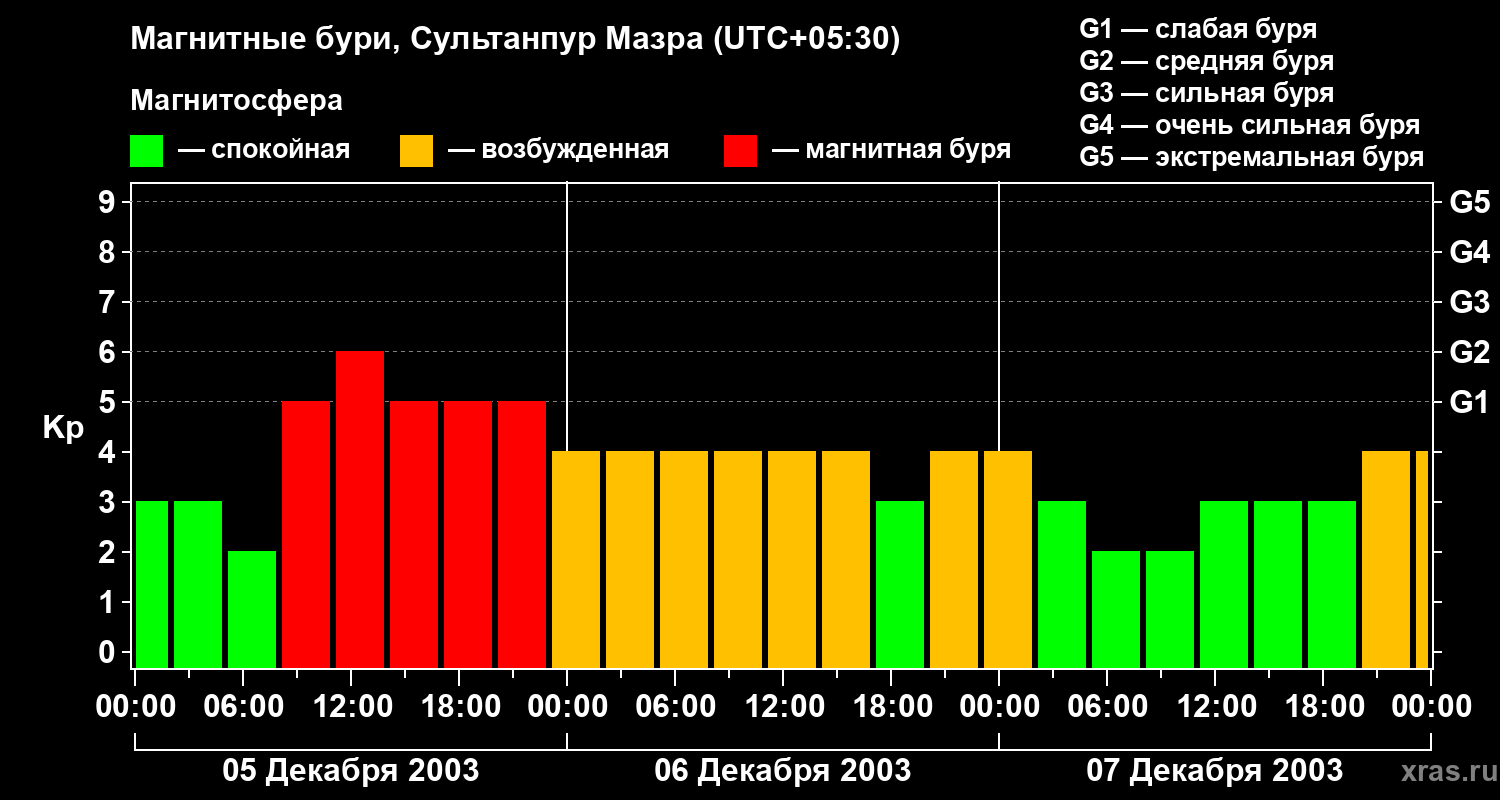Screen dimensions: 1500x800
Task: Click the 'Магнитосфера' legend heading
Action: coord(237,101)
